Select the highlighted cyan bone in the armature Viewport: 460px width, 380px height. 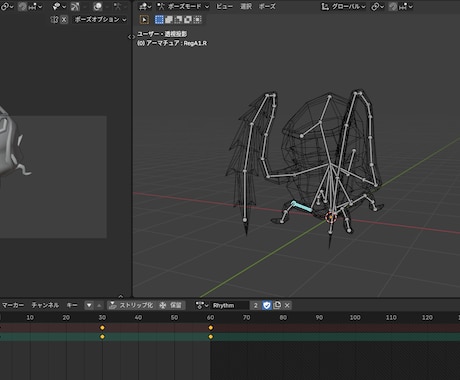(x=302, y=206)
